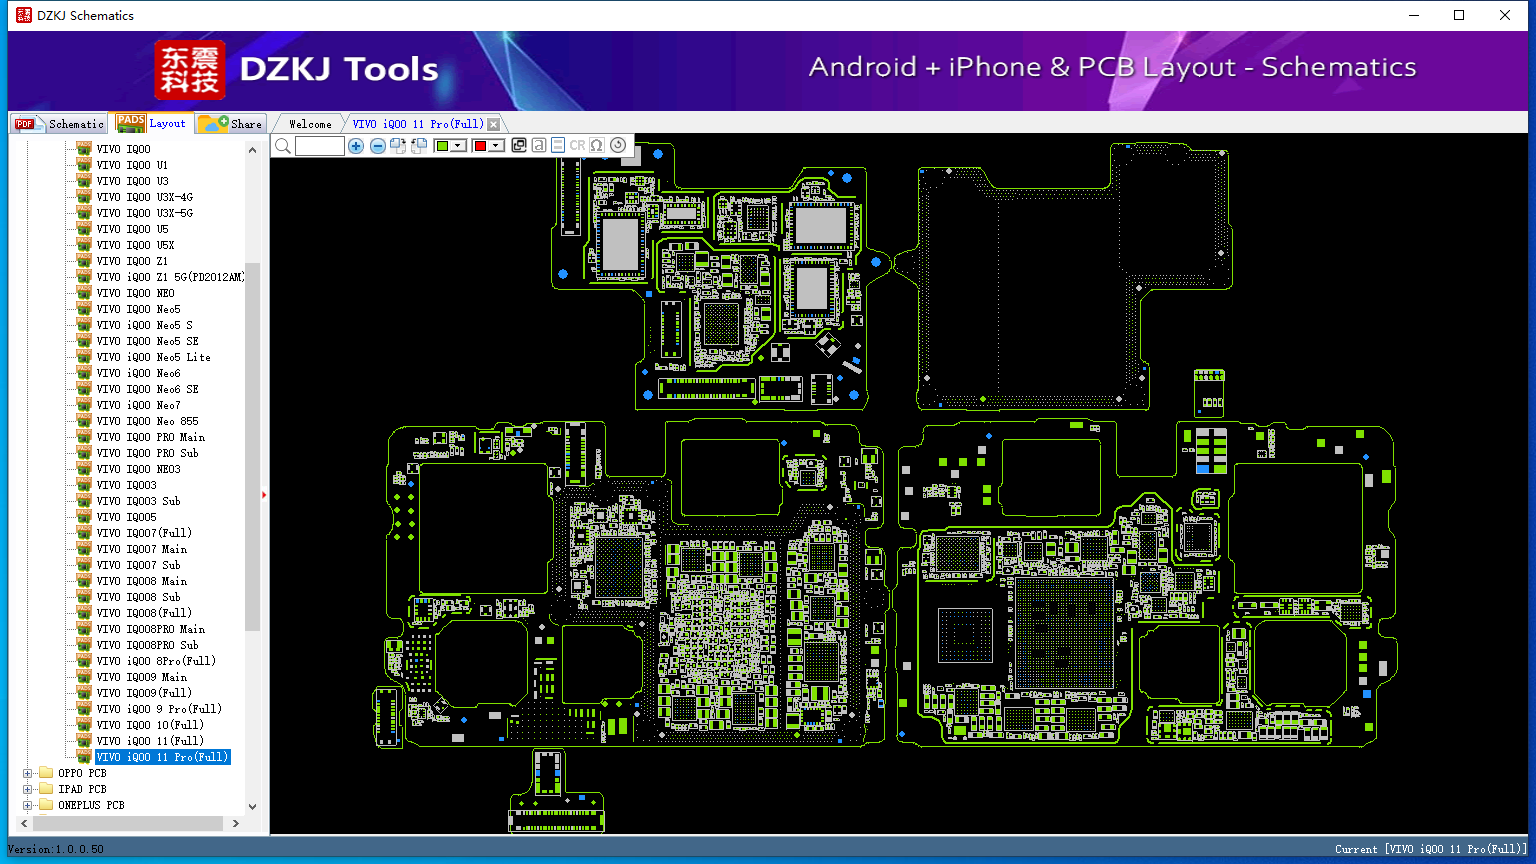Click the IPAD PCB folder icon
Viewport: 1536px width, 864px height.
[x=46, y=789]
